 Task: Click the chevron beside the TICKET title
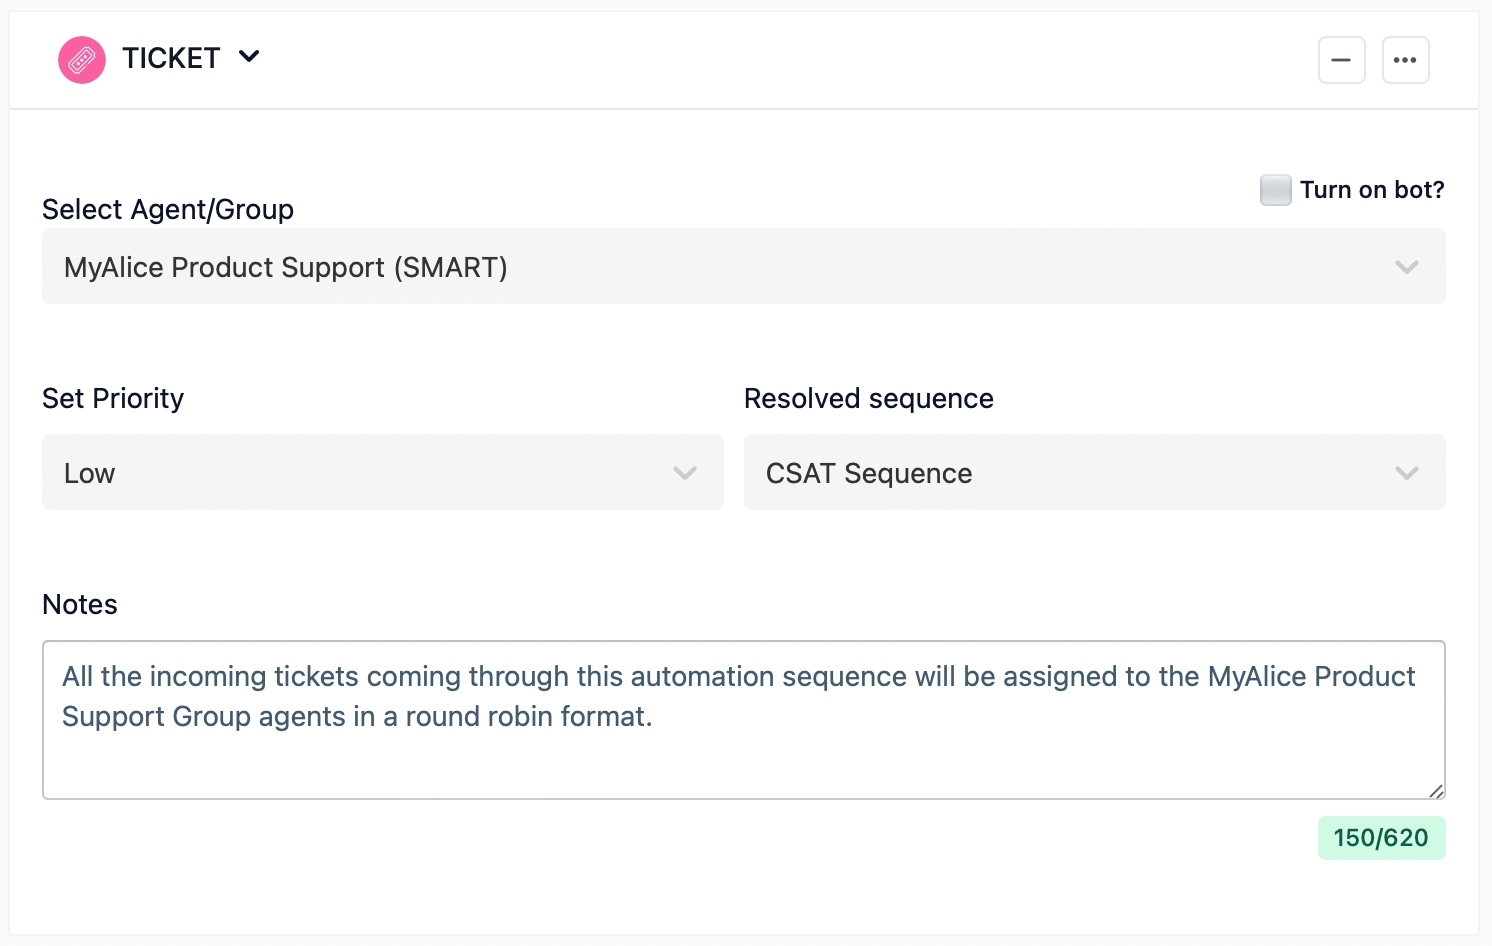(249, 57)
